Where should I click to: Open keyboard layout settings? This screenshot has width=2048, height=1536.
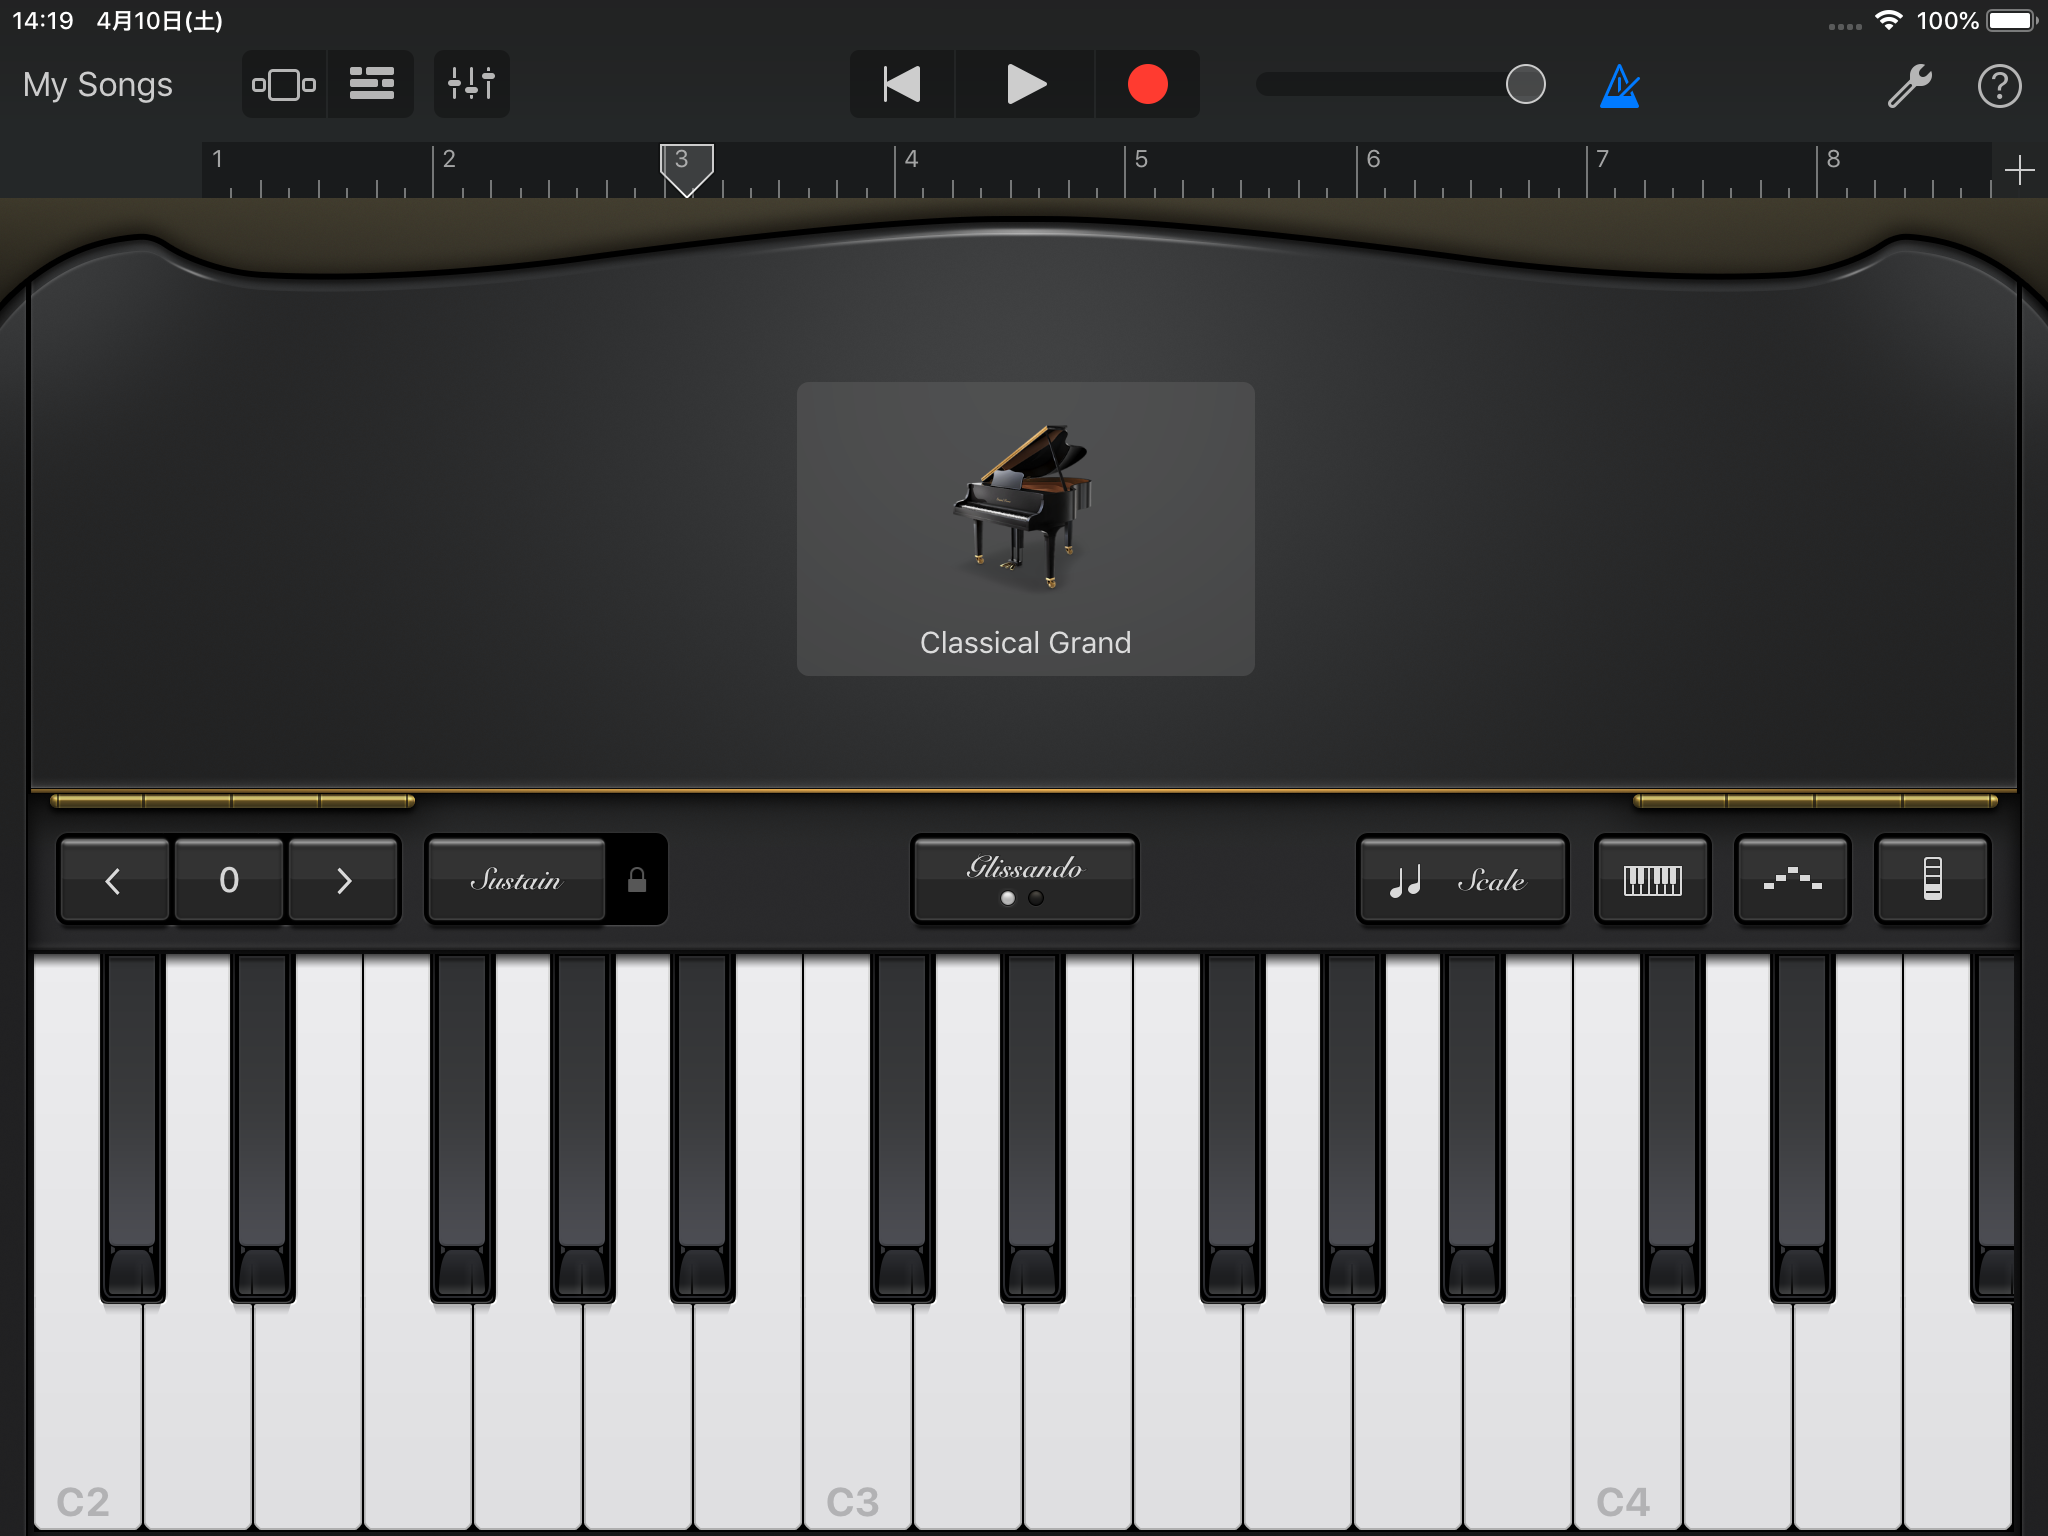click(x=1652, y=880)
